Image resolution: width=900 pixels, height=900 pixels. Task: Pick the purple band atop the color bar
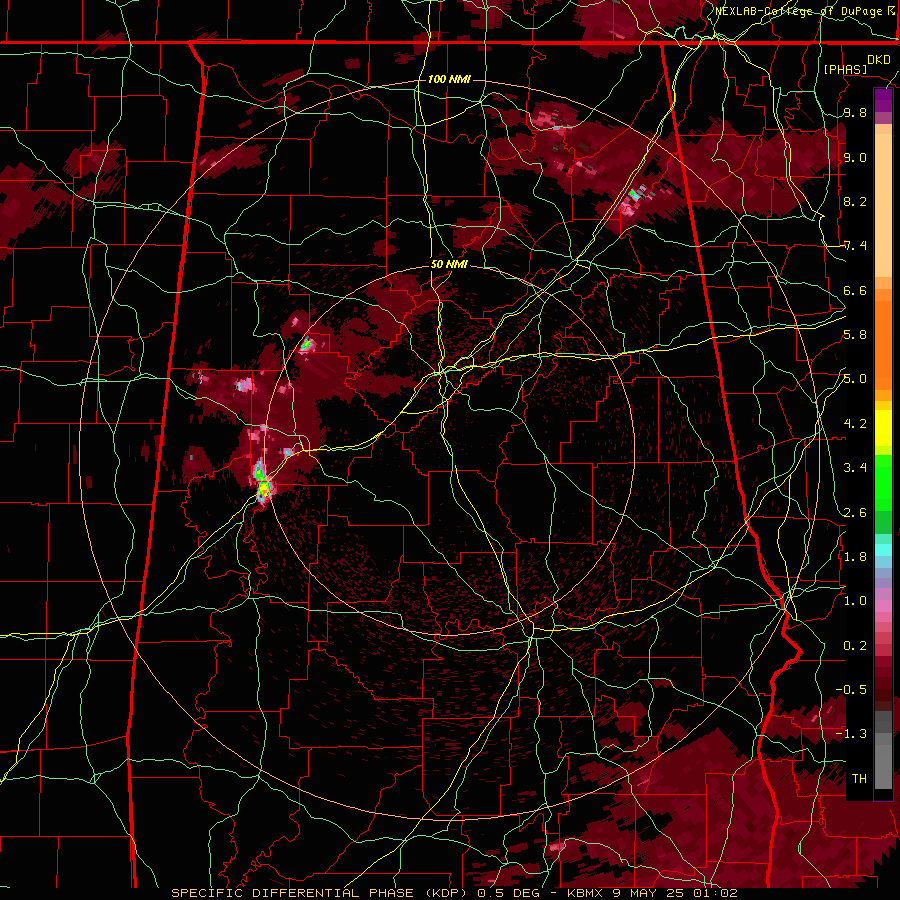(x=883, y=100)
